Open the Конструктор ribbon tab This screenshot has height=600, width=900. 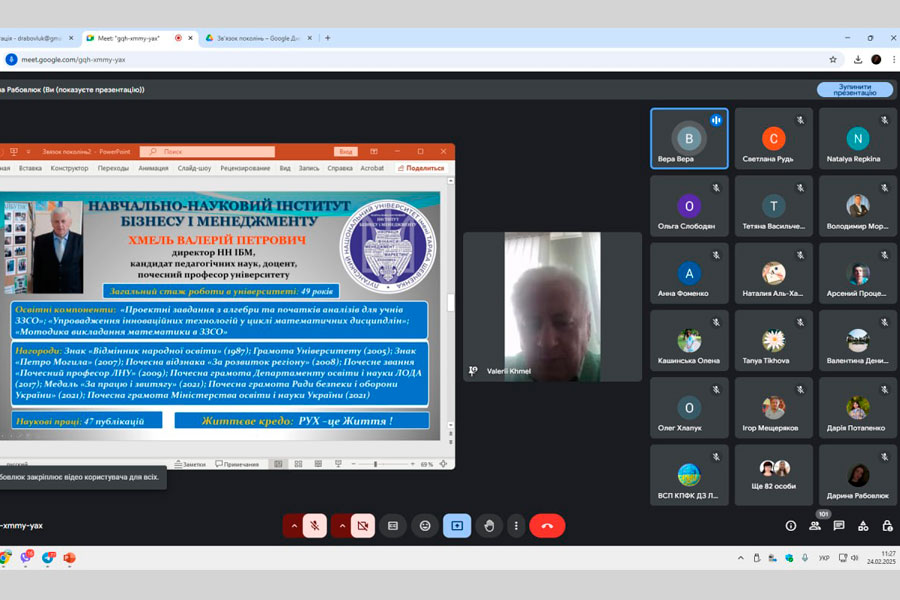(x=69, y=168)
